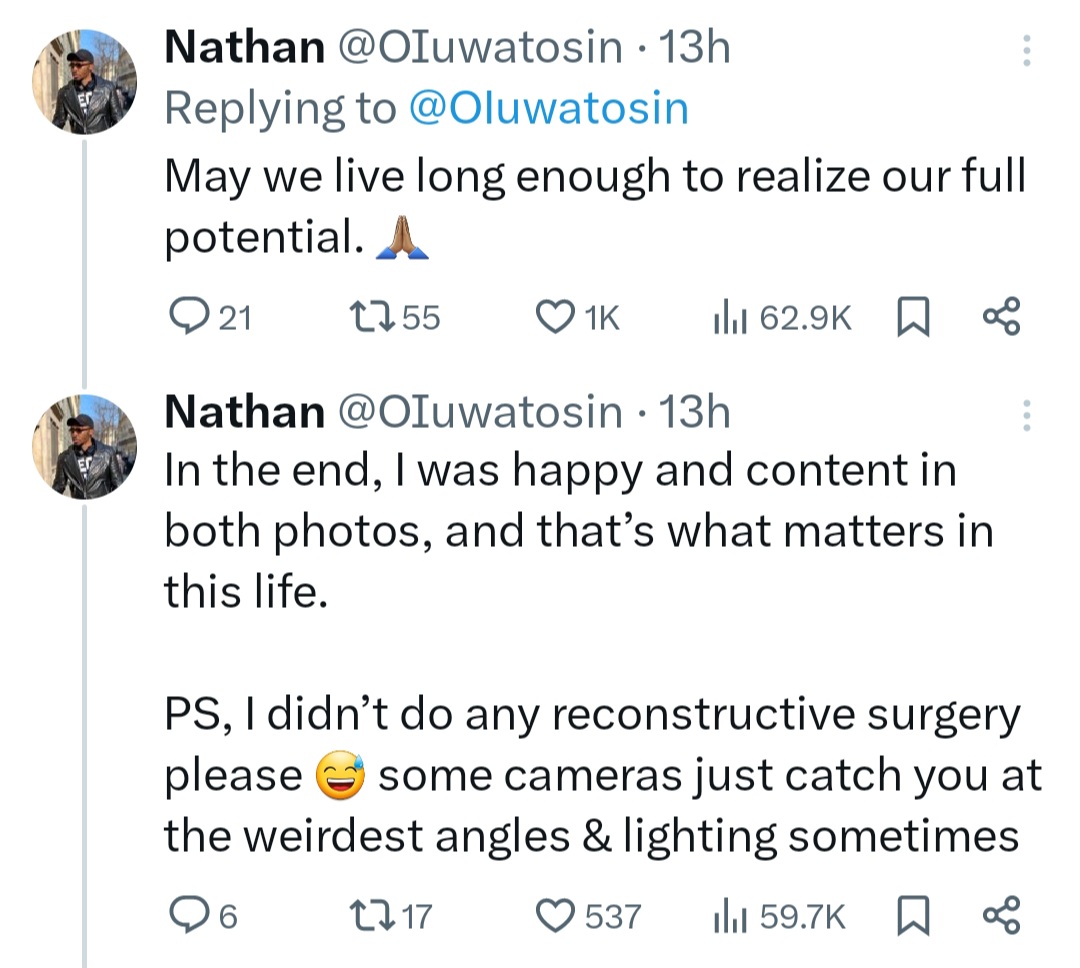Click Nathan's avatar on the first tweet
The height and width of the screenshot is (968, 1080).
[84, 81]
